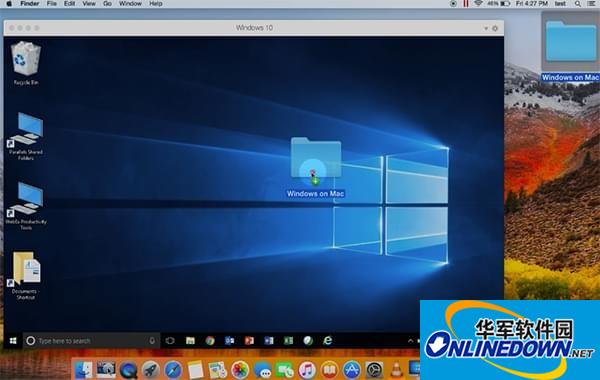The height and width of the screenshot is (380, 600).
Task: Launch Internet Explorer from Windows taskbar
Action: [x=328, y=341]
